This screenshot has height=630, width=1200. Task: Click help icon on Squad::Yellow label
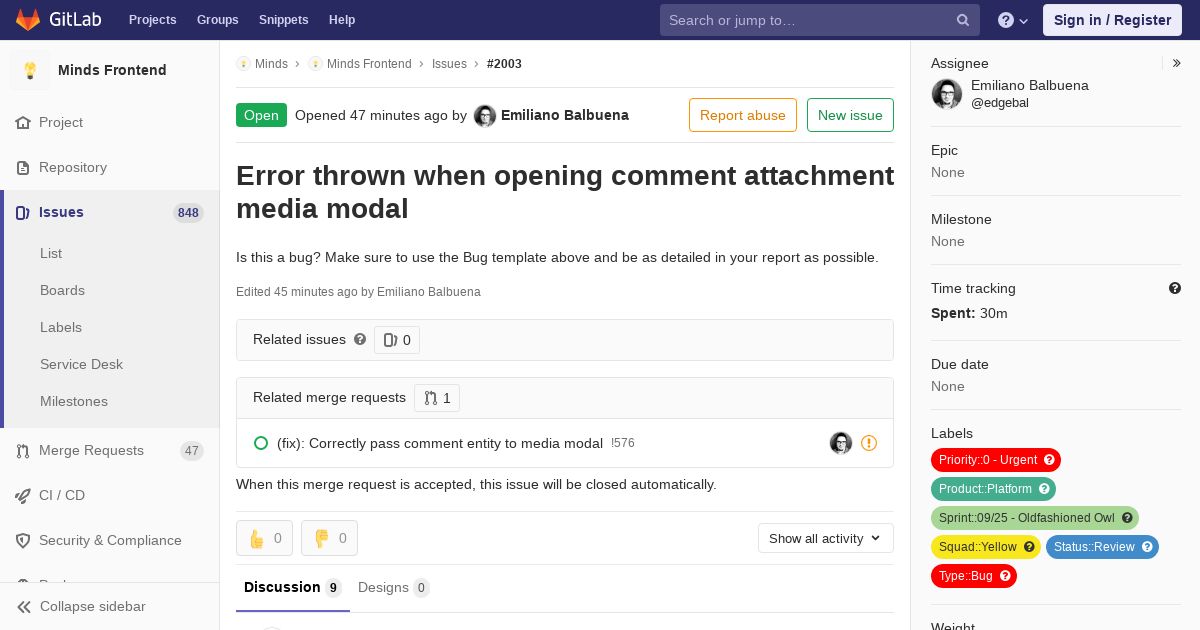1029,547
